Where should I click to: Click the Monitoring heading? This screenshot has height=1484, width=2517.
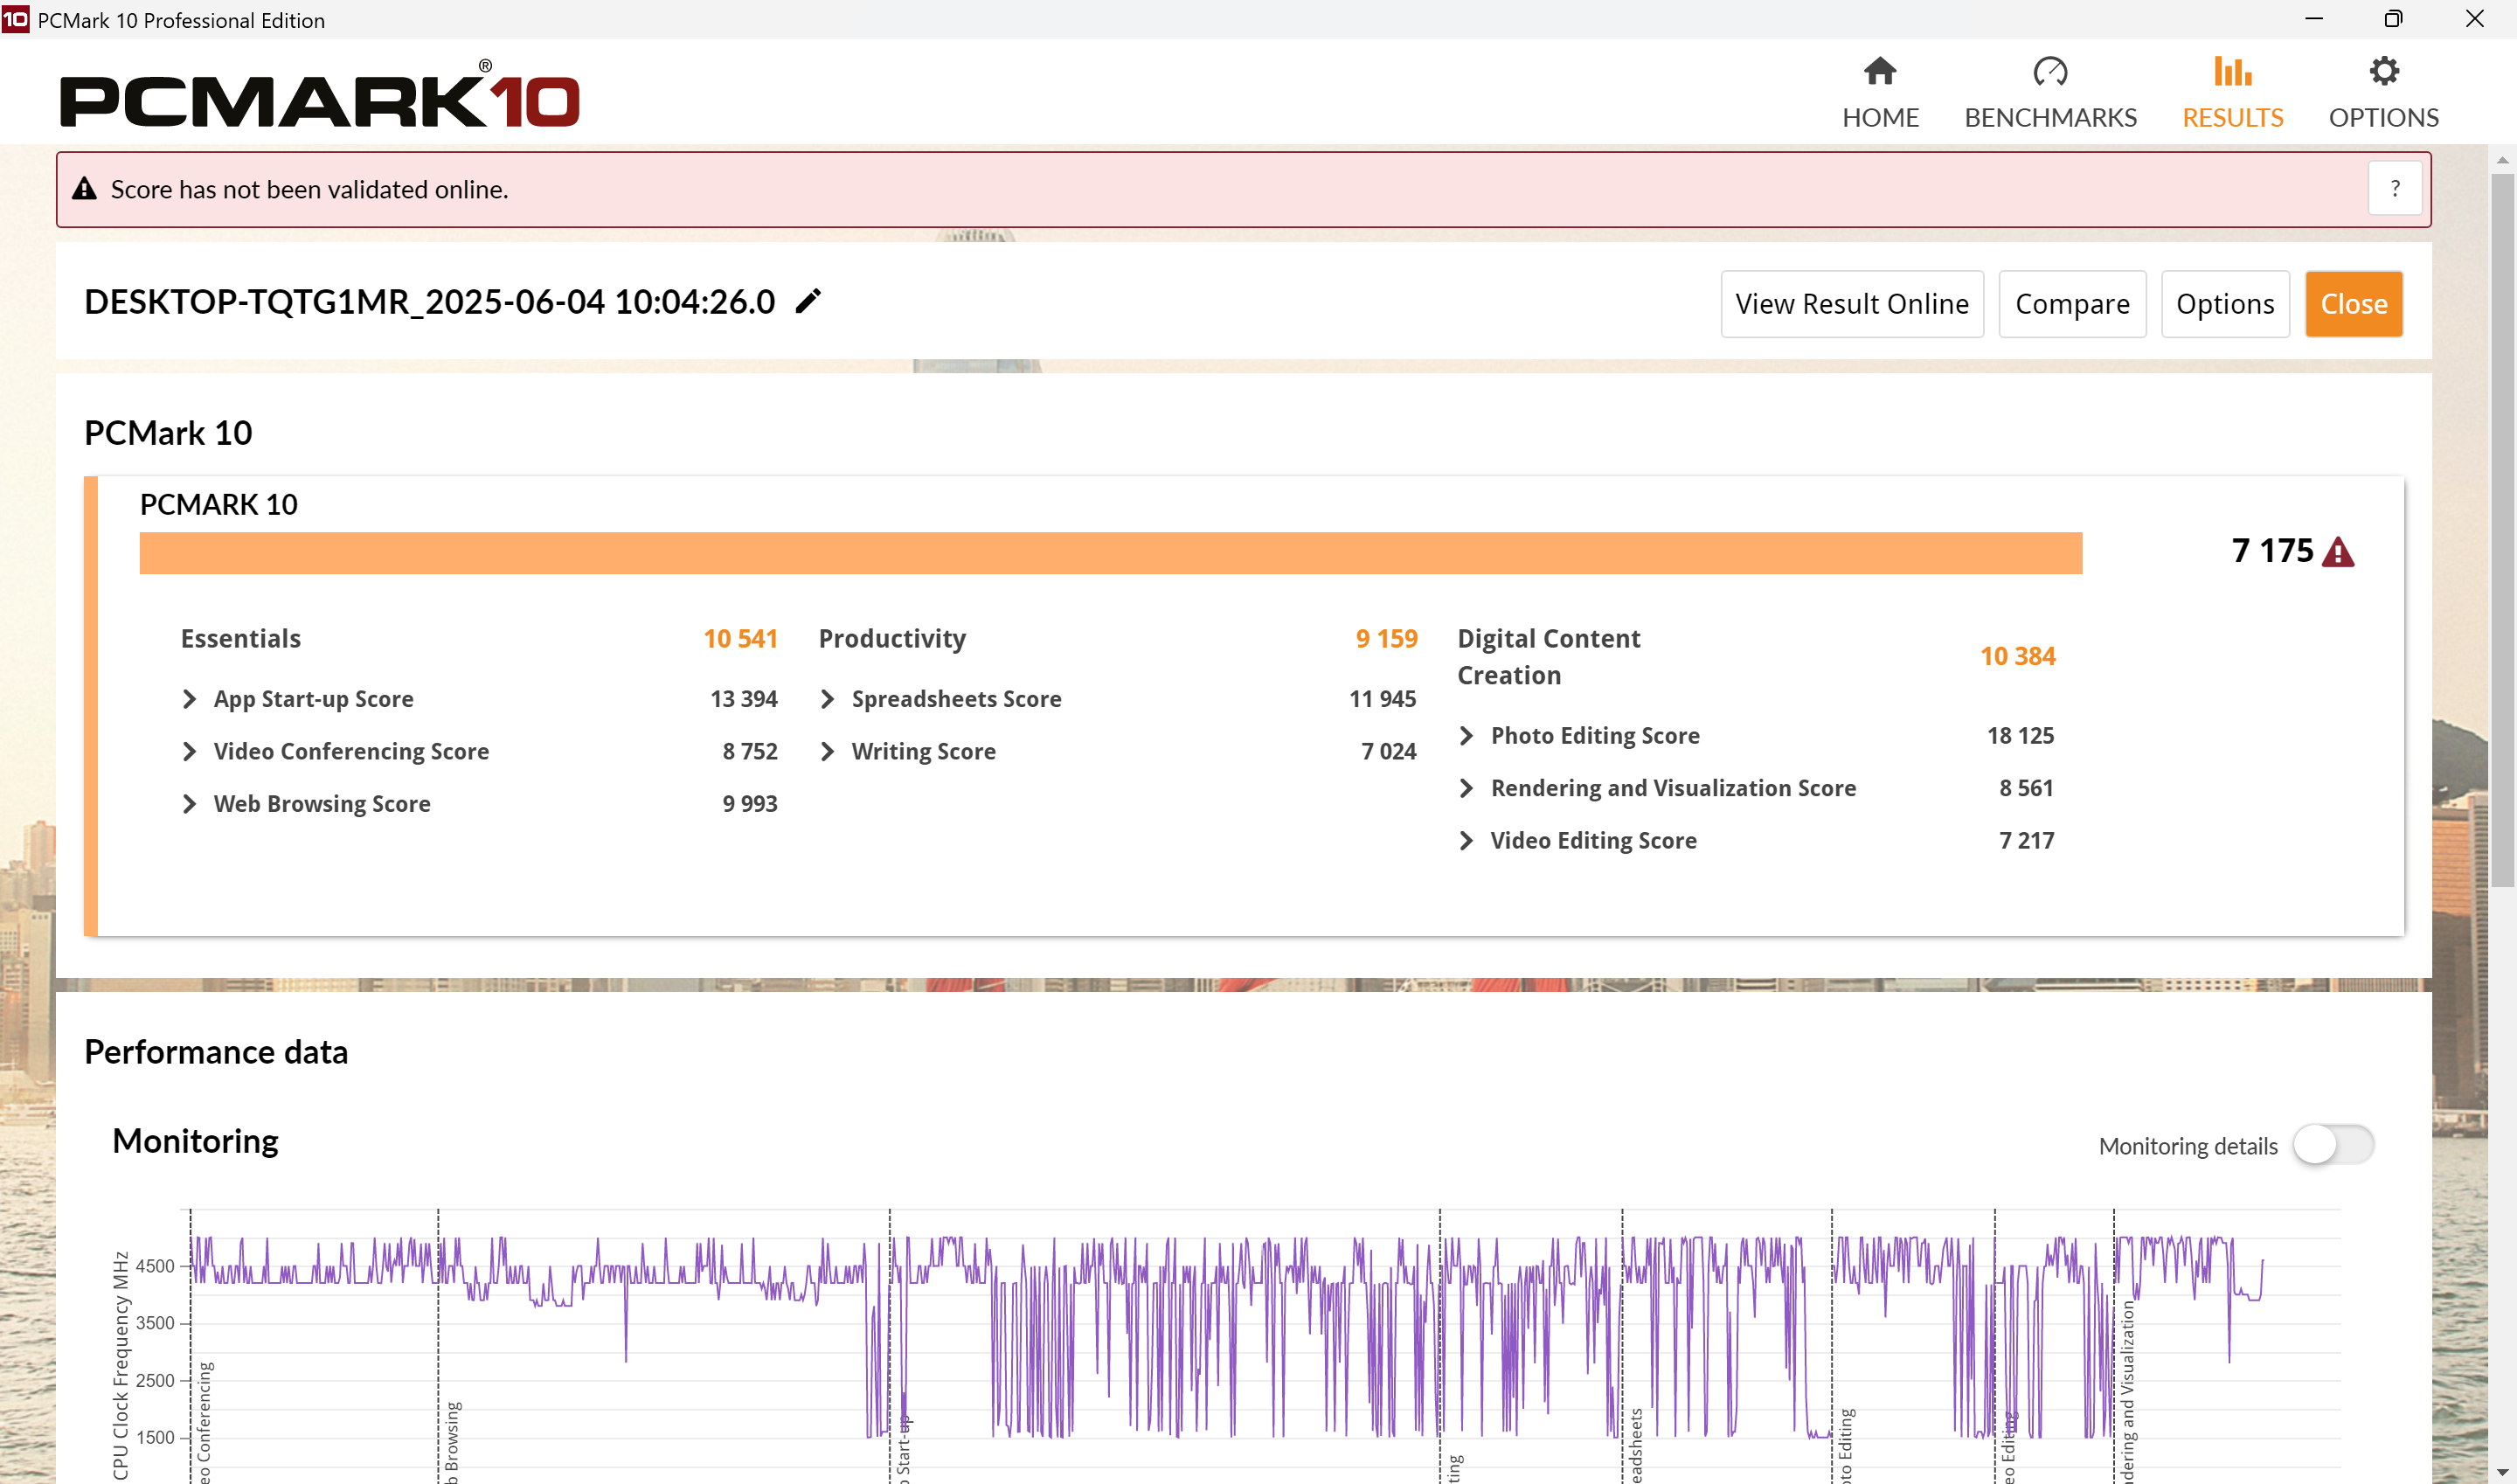195,1141
